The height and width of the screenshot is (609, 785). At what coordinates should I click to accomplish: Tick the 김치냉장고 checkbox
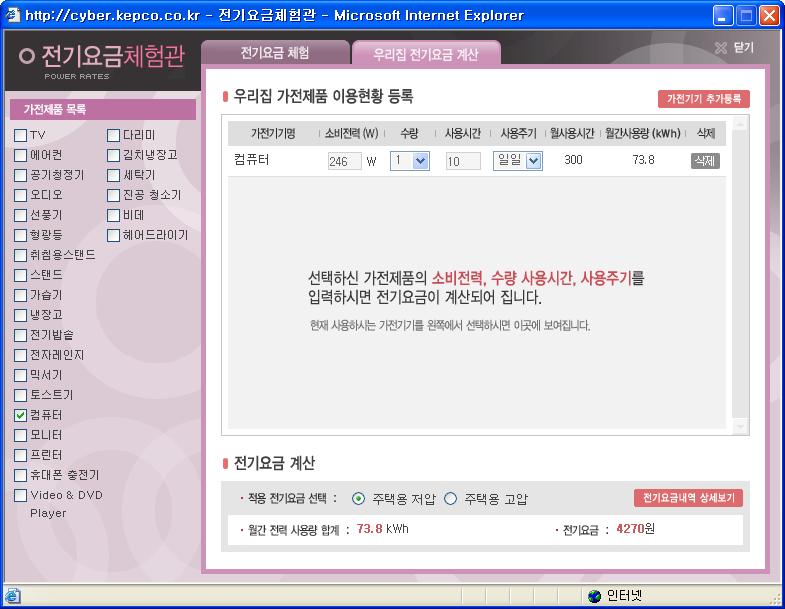114,155
